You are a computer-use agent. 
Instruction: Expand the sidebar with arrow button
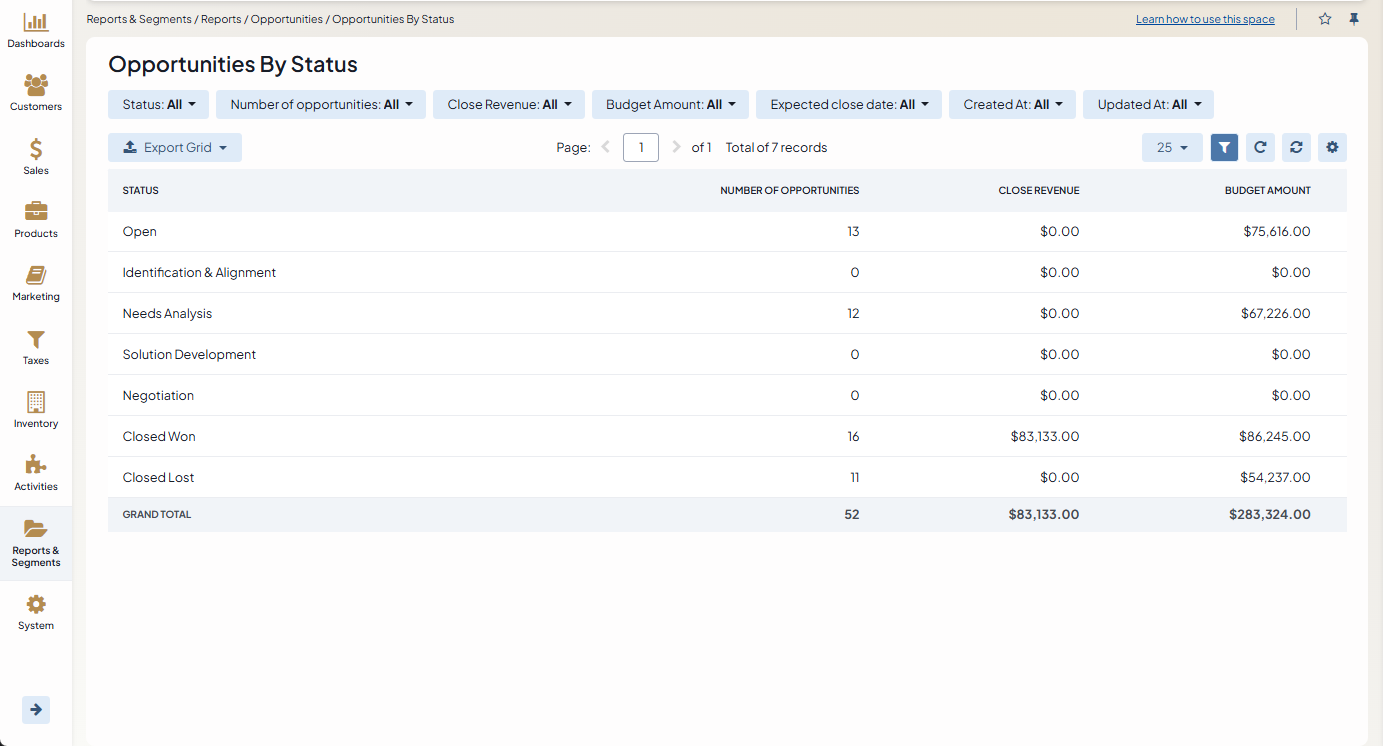coord(36,709)
